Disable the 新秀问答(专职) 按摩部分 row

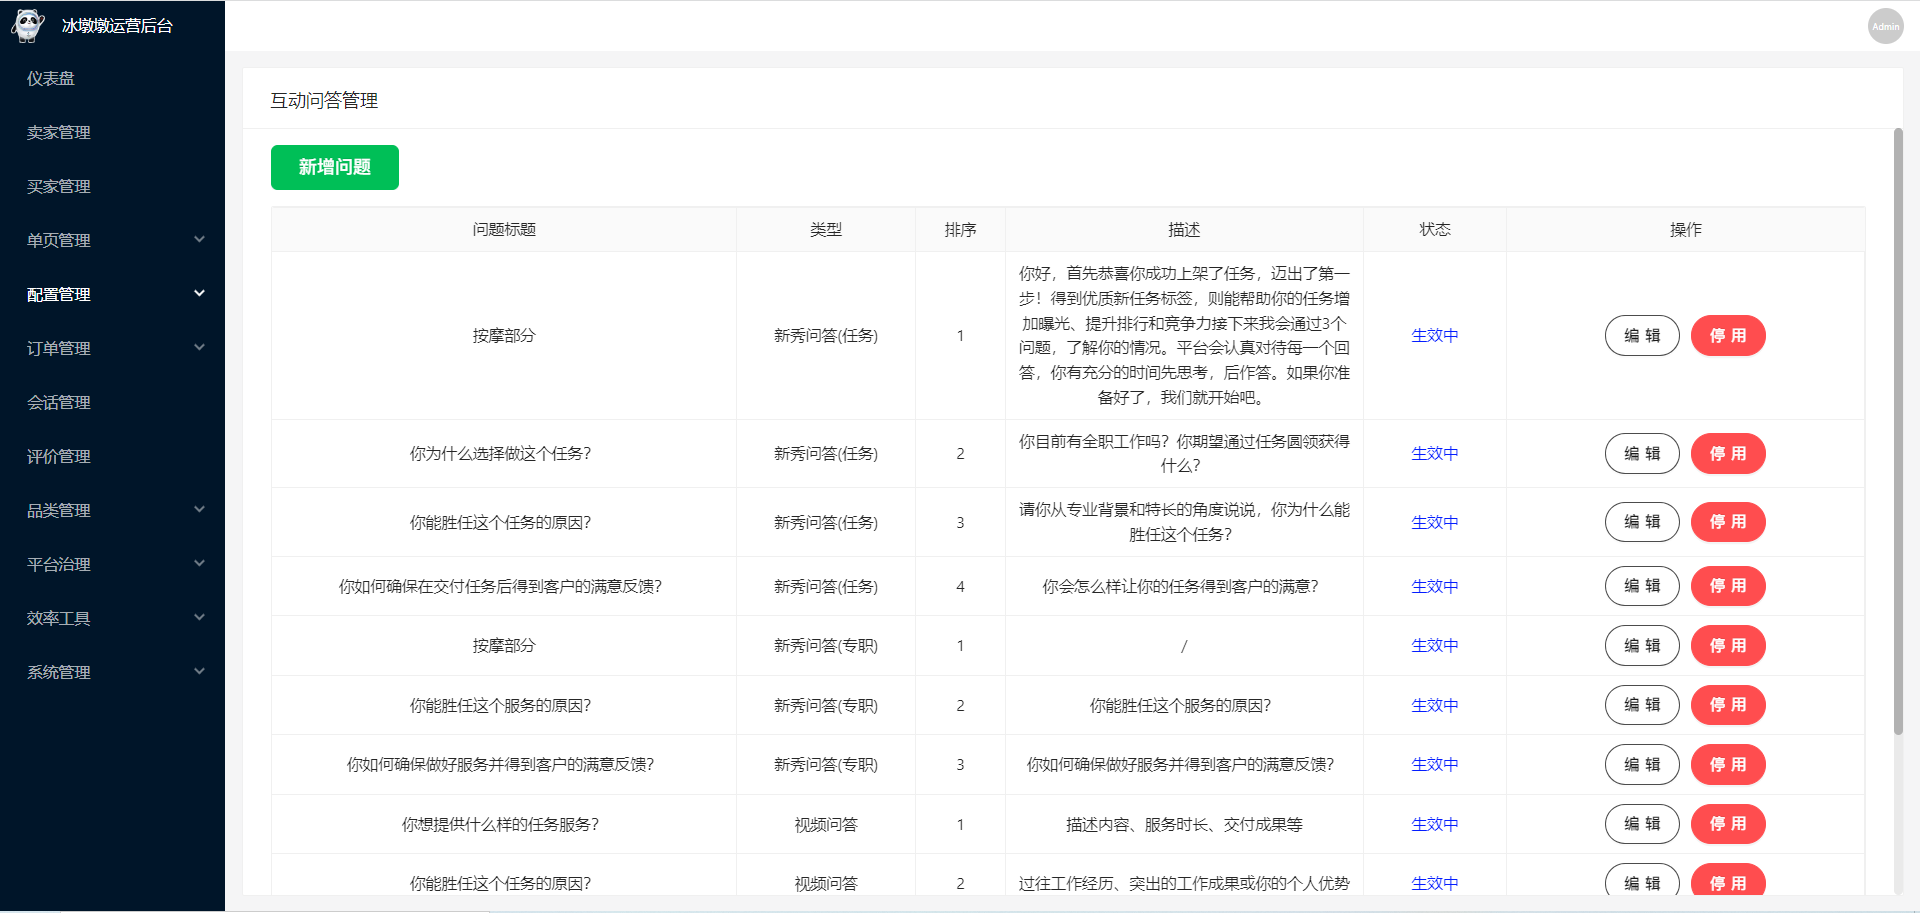tap(1728, 646)
